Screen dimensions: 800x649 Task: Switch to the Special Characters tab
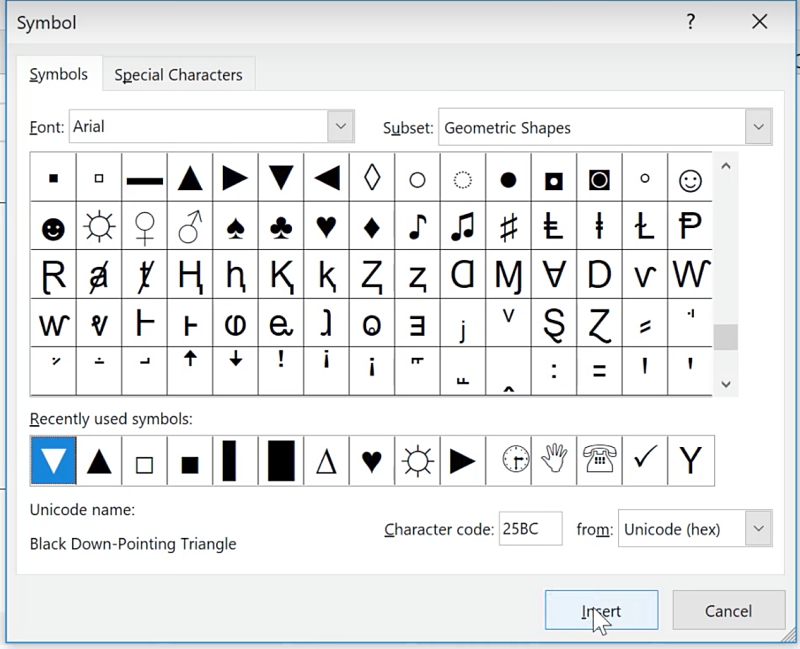tap(178, 75)
